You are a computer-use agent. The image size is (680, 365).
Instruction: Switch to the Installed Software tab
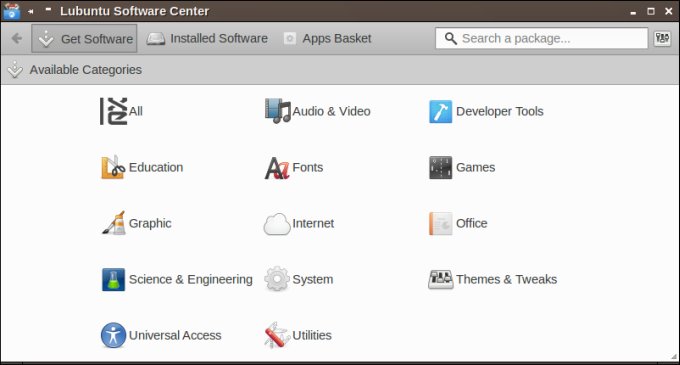(207, 39)
